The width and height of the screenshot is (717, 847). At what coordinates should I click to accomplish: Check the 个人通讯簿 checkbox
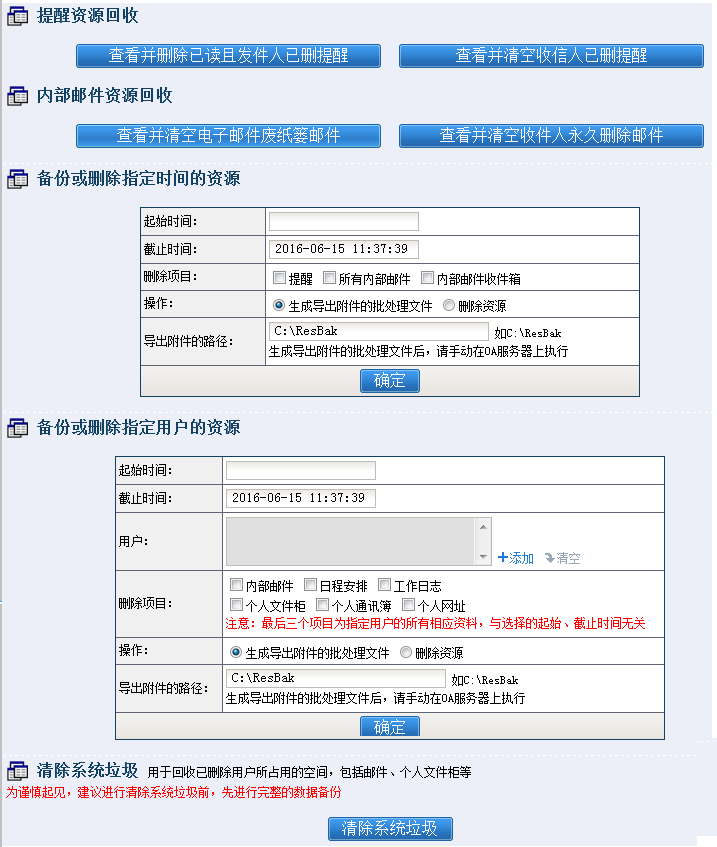(322, 604)
